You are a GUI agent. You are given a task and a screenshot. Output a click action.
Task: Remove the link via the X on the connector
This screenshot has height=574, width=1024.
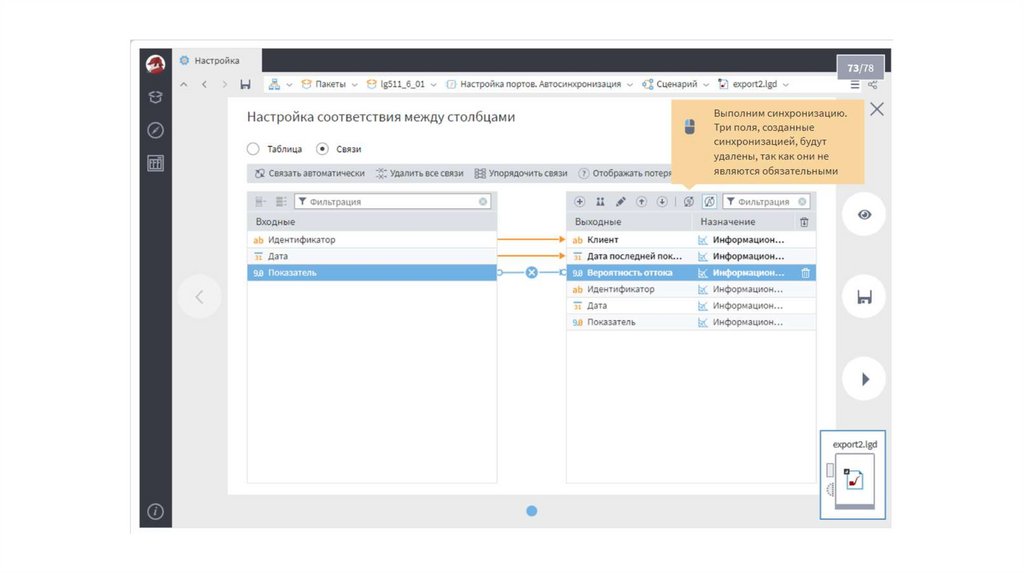pos(532,272)
